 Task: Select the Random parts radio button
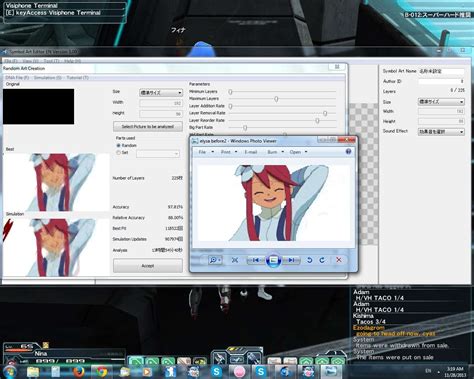pos(118,145)
